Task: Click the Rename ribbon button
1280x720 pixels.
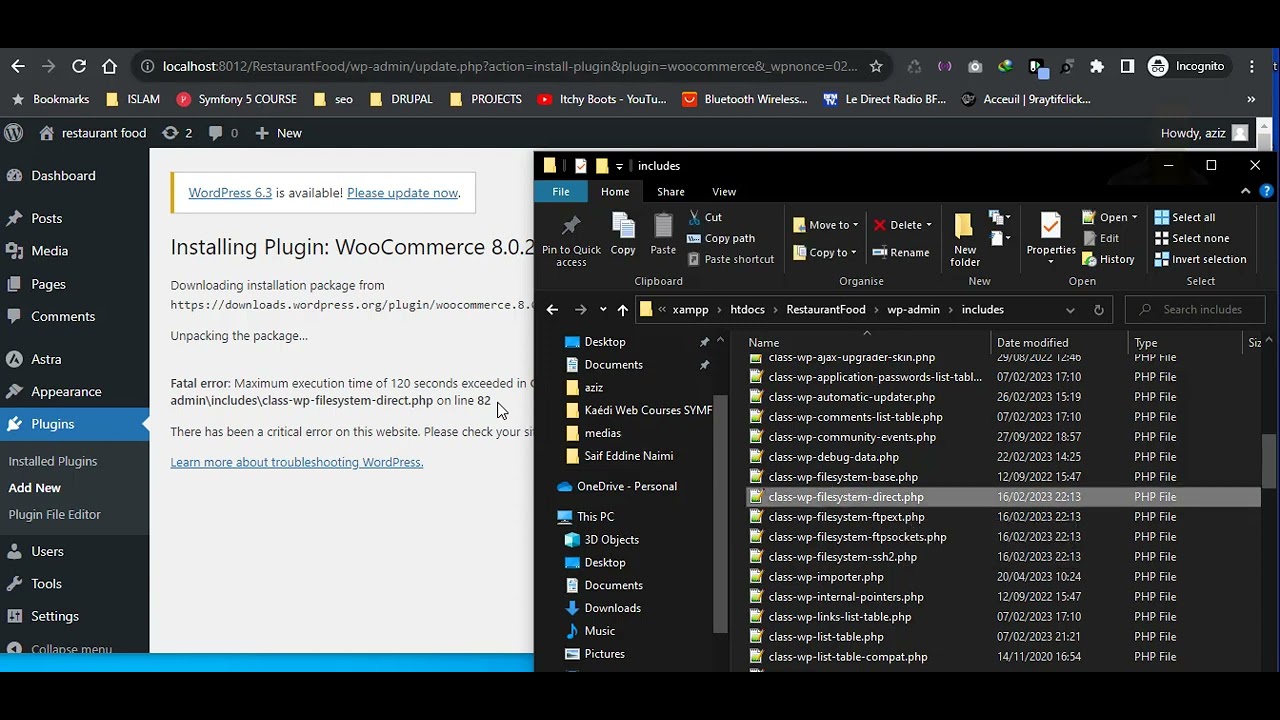Action: click(x=901, y=252)
